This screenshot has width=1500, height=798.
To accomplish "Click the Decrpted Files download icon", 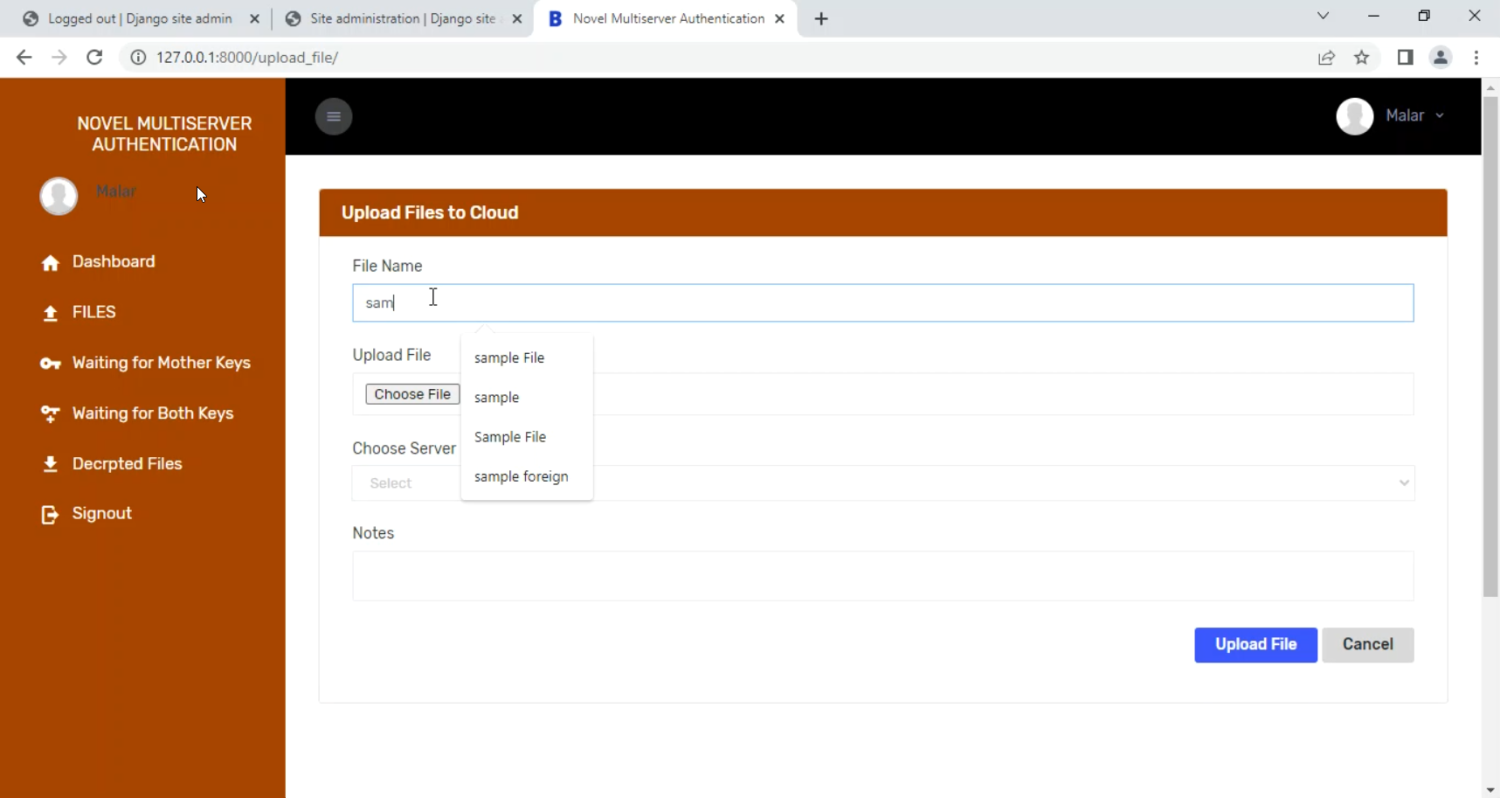I will [50, 464].
